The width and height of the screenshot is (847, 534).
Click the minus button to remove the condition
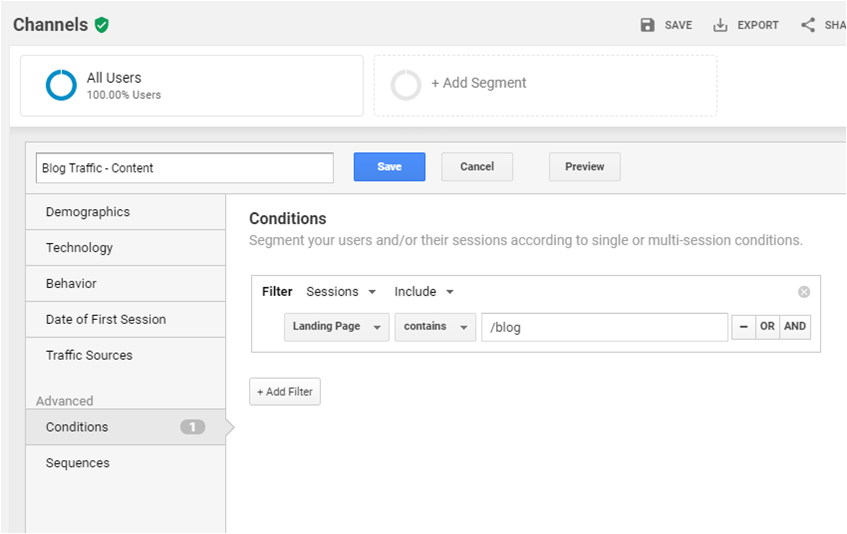tap(743, 327)
